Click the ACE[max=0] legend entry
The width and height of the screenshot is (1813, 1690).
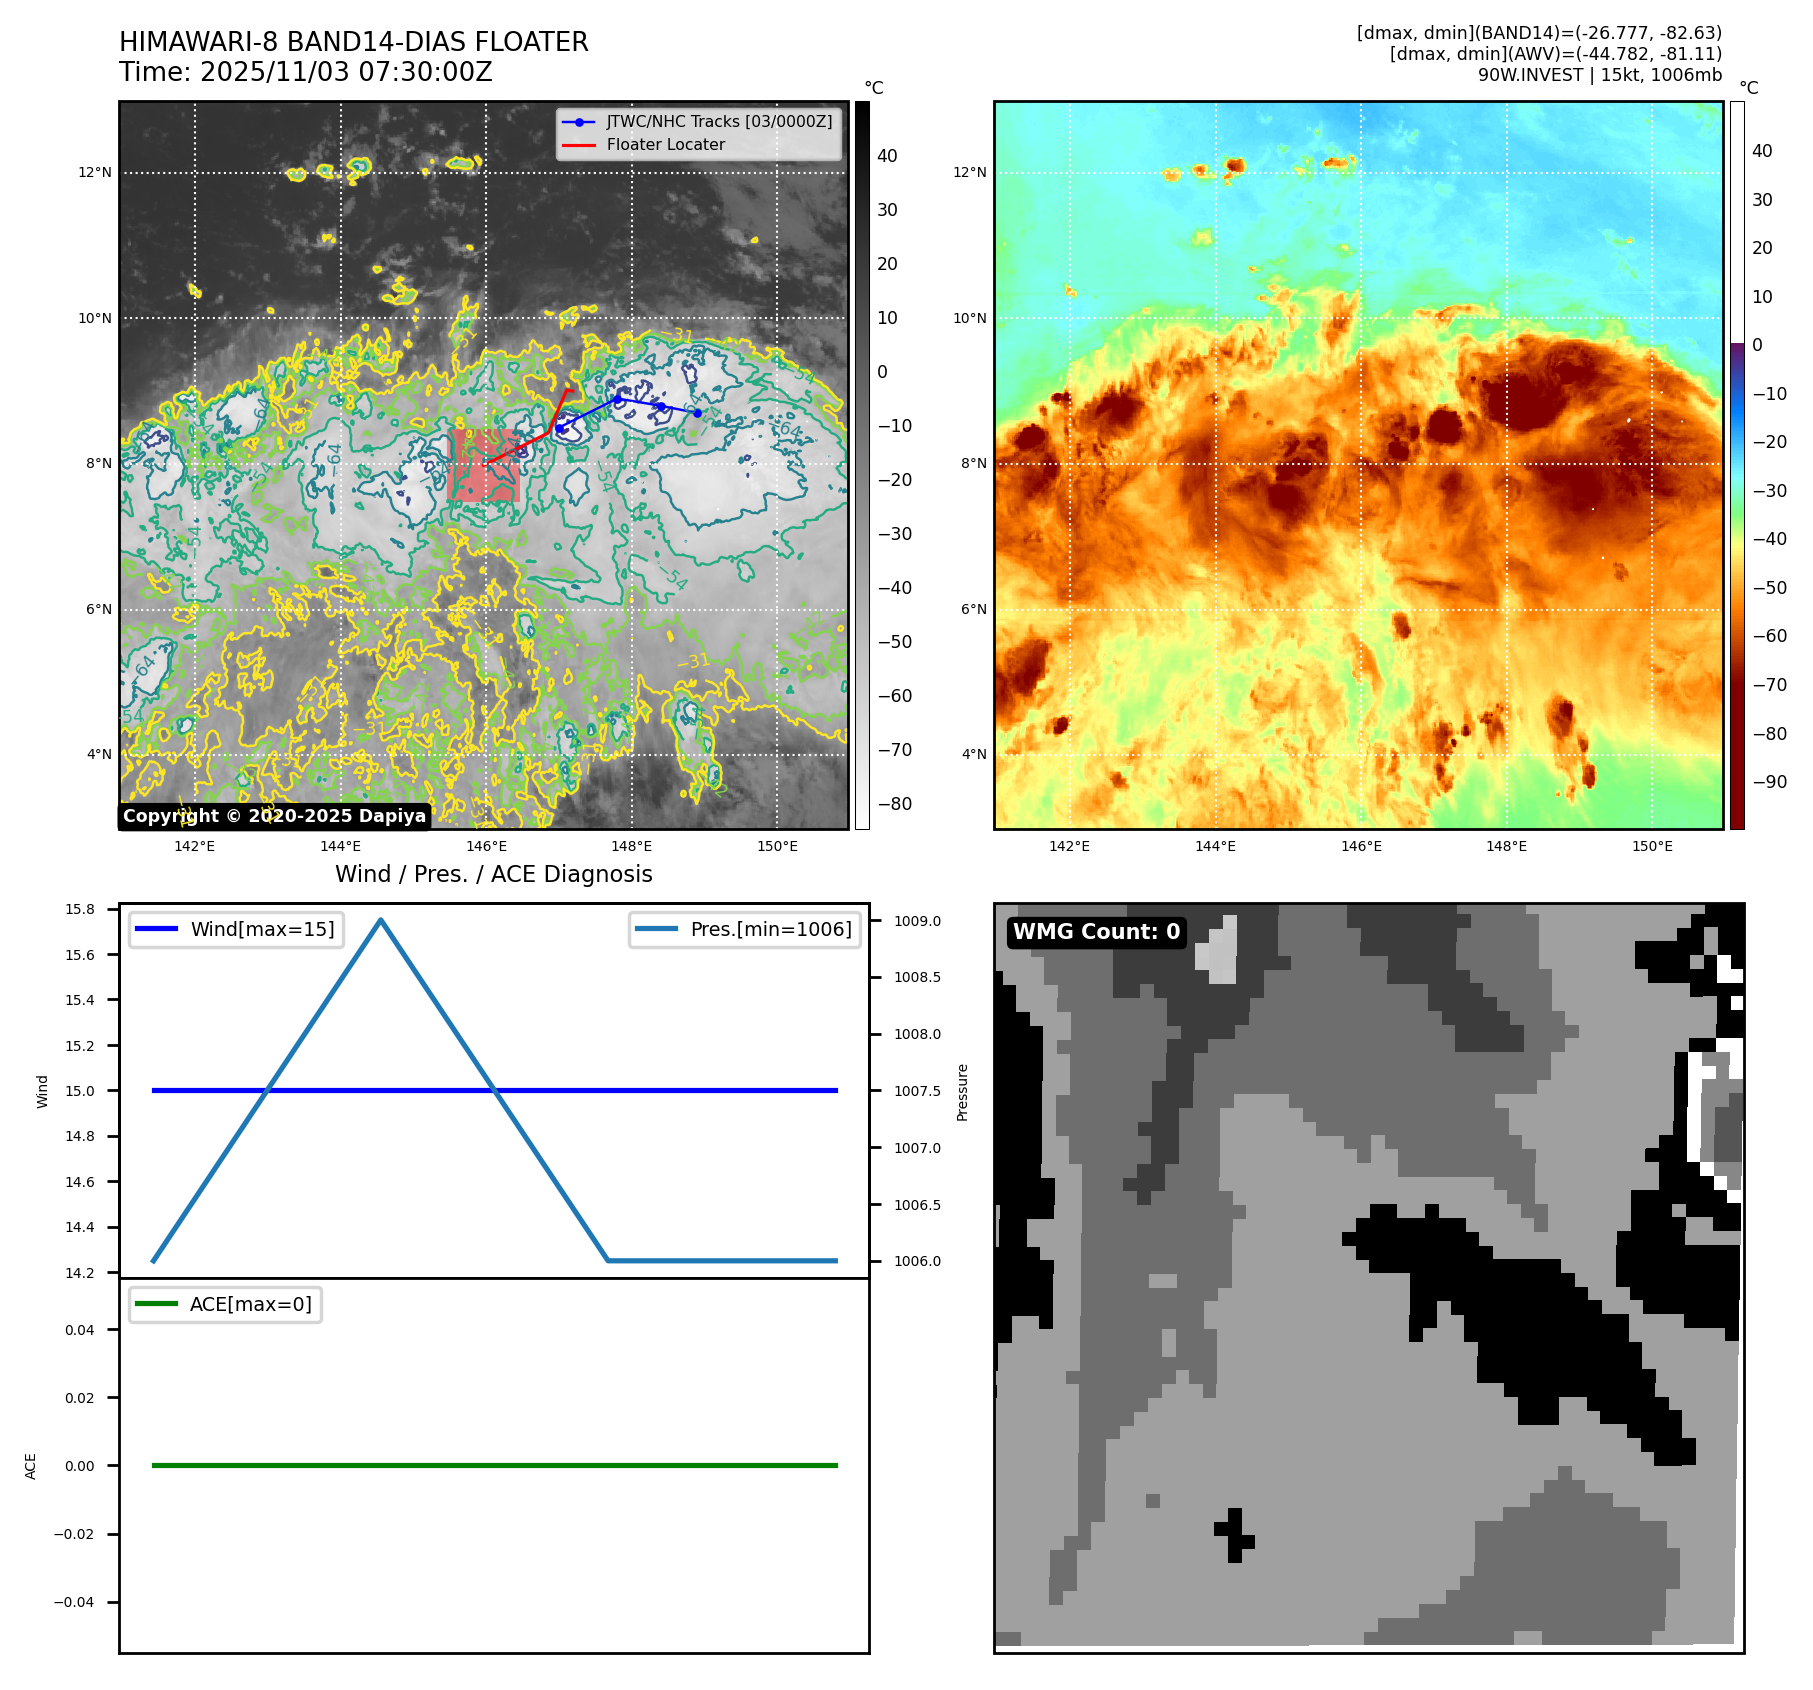click(225, 1304)
